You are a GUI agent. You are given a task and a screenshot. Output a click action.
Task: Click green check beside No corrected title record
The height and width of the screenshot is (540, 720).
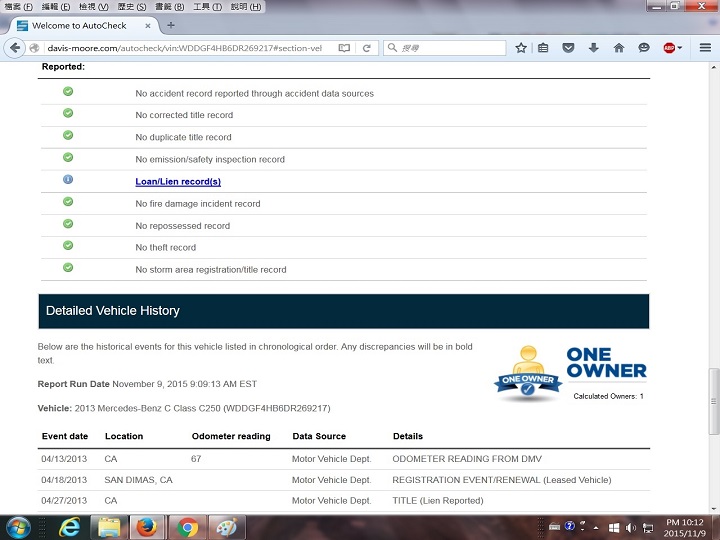click(68, 113)
